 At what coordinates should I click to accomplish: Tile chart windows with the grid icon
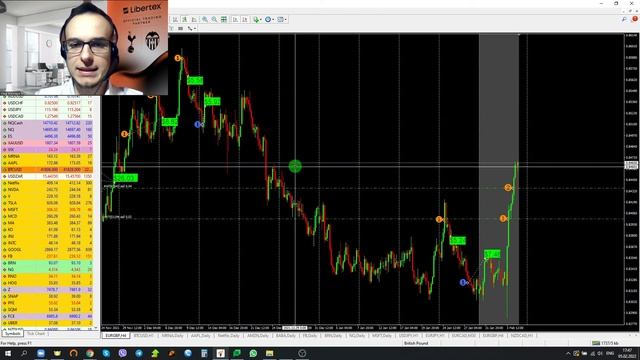(224, 20)
